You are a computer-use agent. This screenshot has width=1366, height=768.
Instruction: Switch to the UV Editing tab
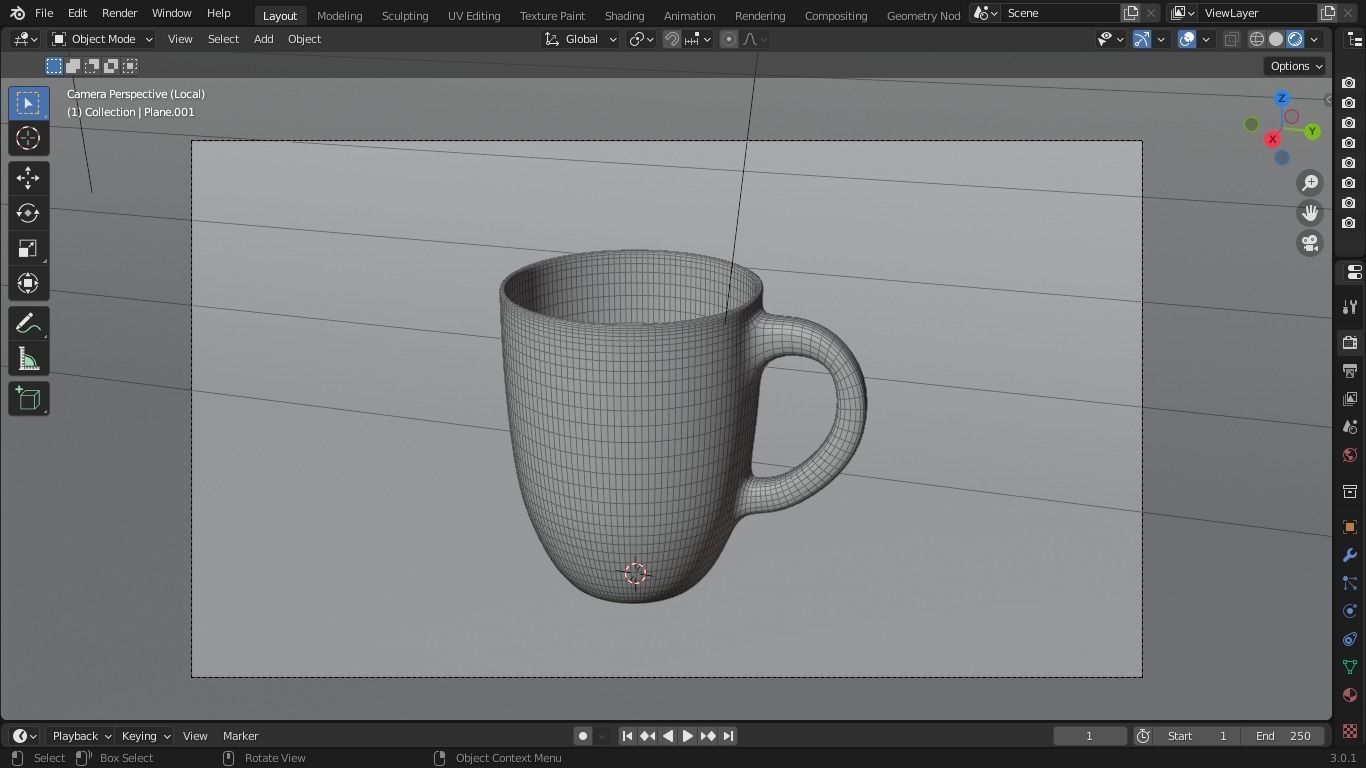click(x=474, y=15)
